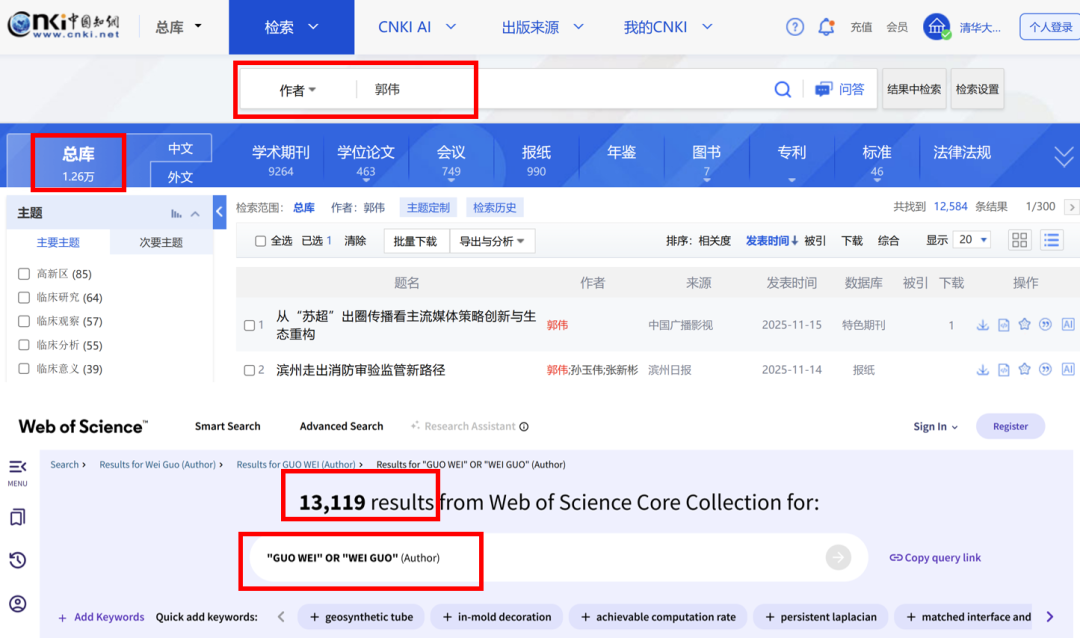Click the 结果中检索 button
This screenshot has width=1080, height=638.
coord(914,89)
